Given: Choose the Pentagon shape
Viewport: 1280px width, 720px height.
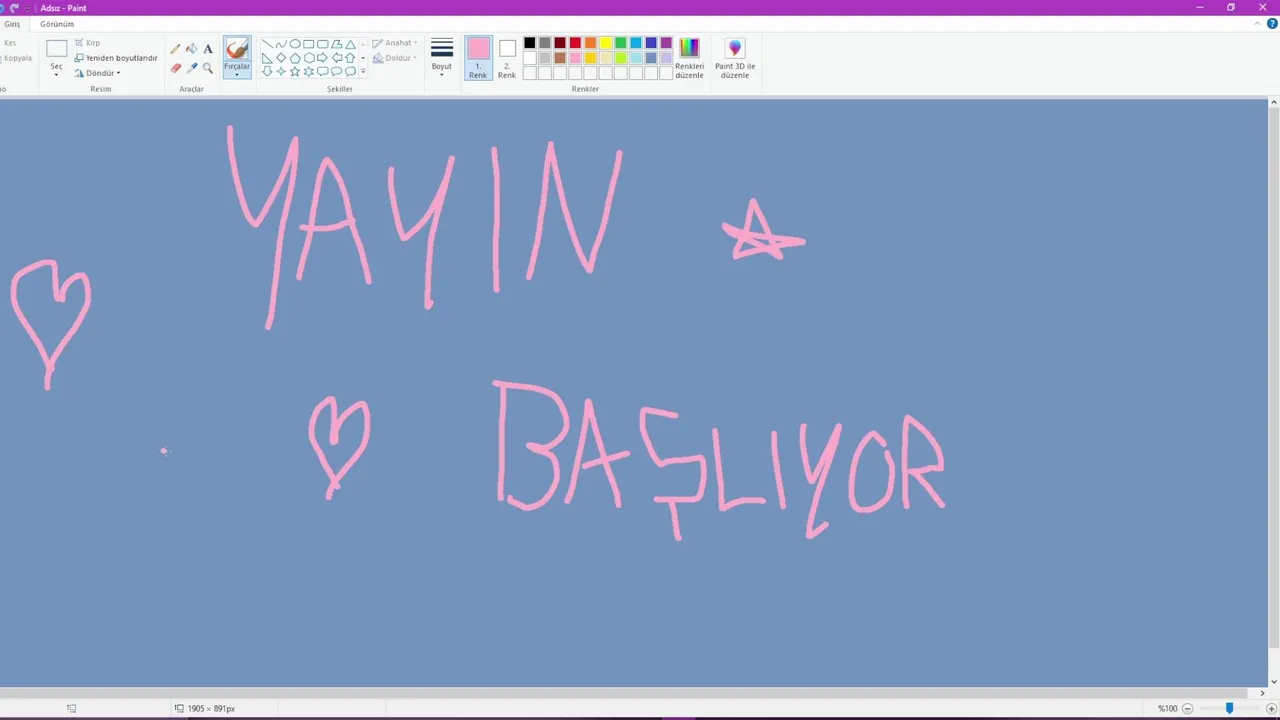Looking at the screenshot, I should tap(295, 58).
